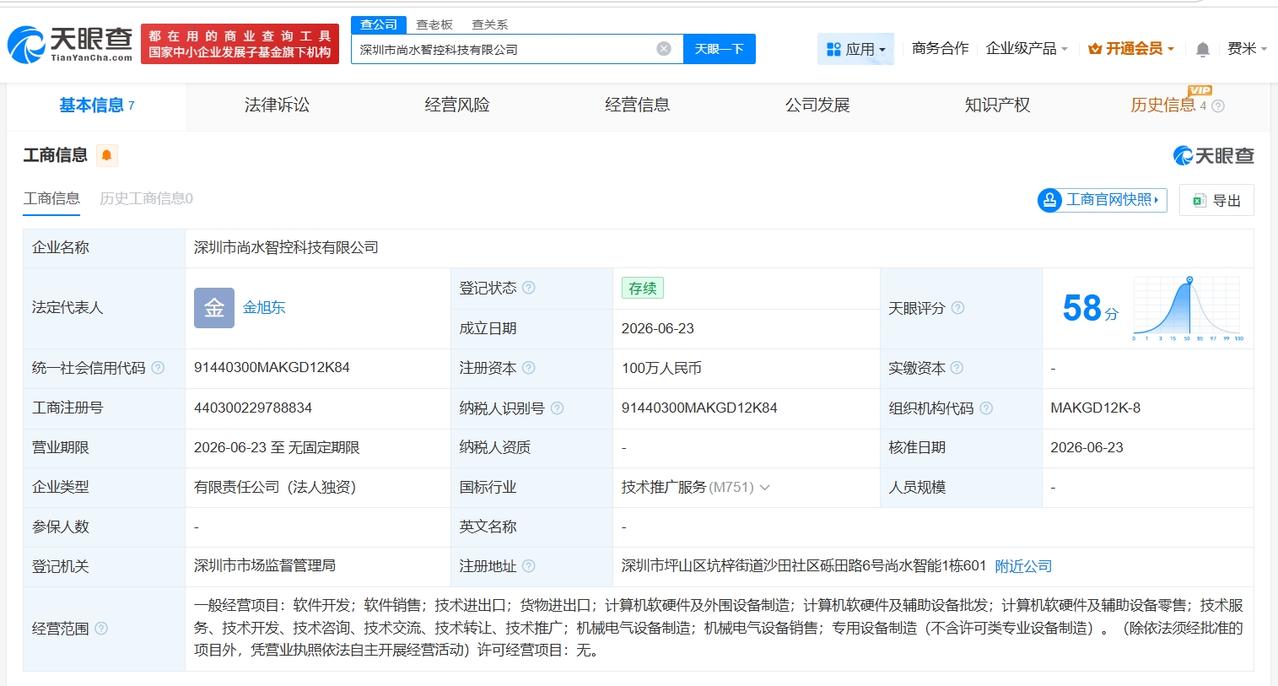
Task: Click the 工商官网快照 button
Action: coord(1102,200)
